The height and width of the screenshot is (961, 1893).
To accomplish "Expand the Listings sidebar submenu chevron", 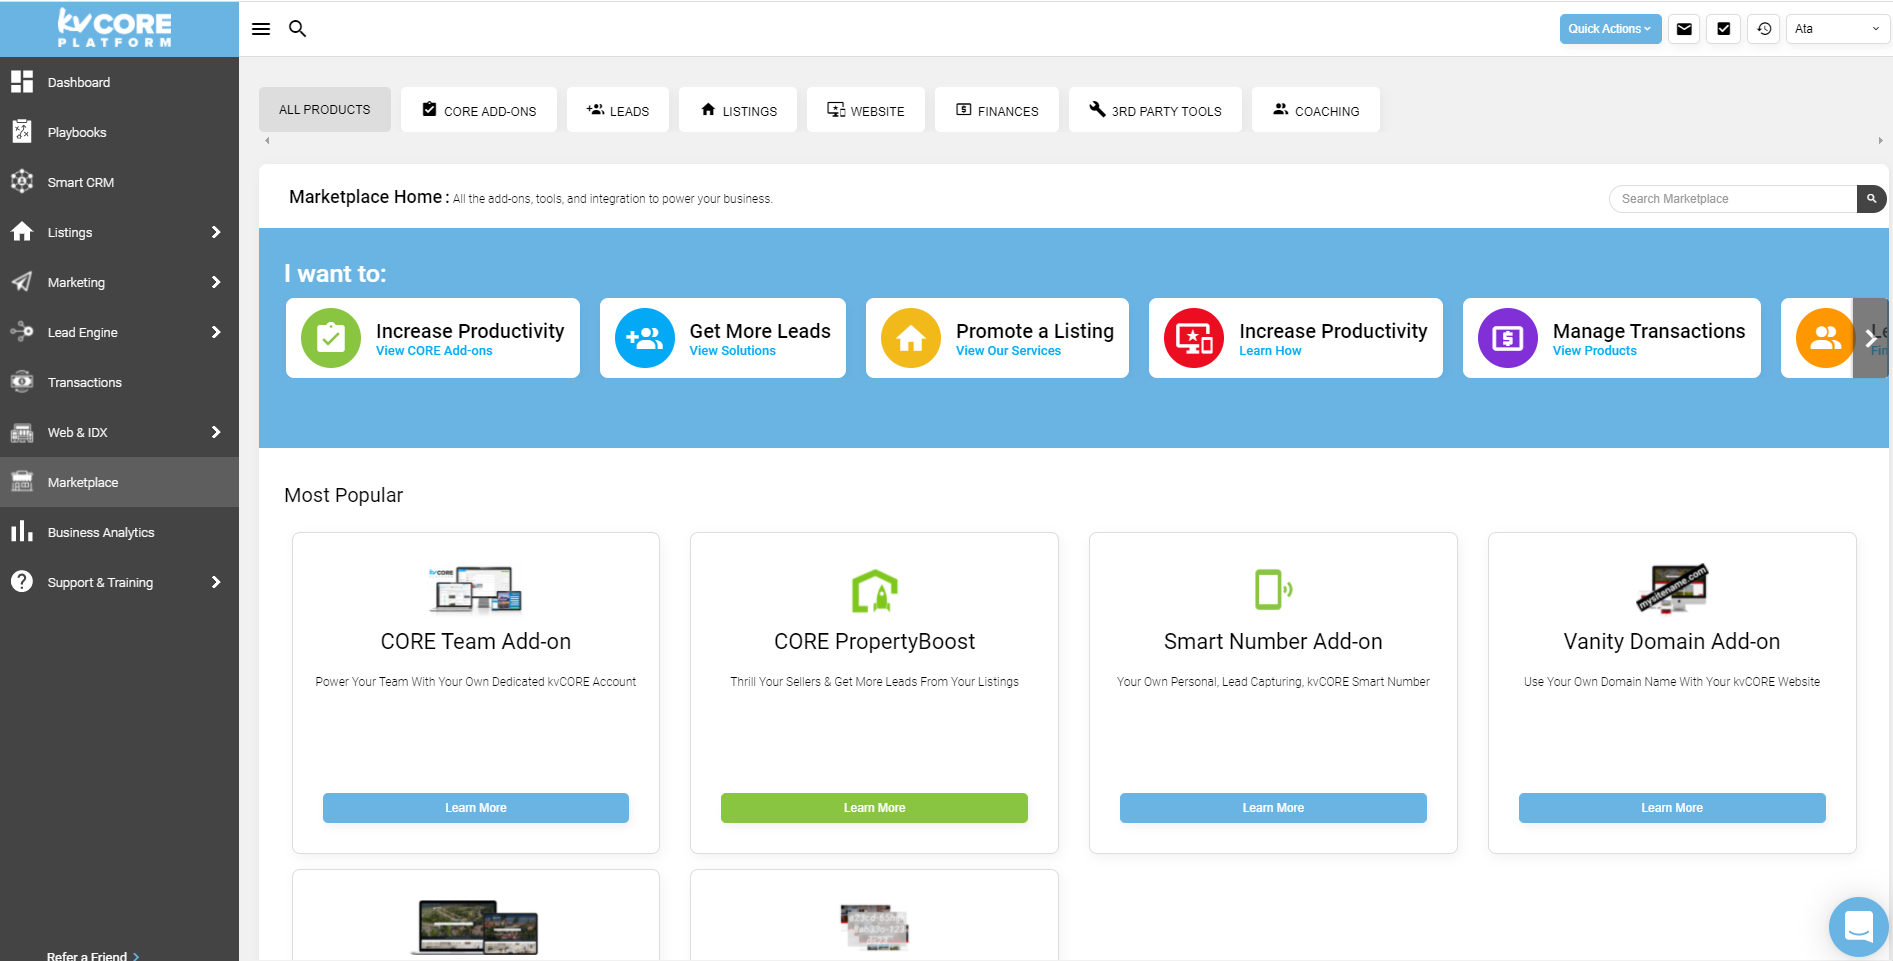I will click(x=216, y=232).
